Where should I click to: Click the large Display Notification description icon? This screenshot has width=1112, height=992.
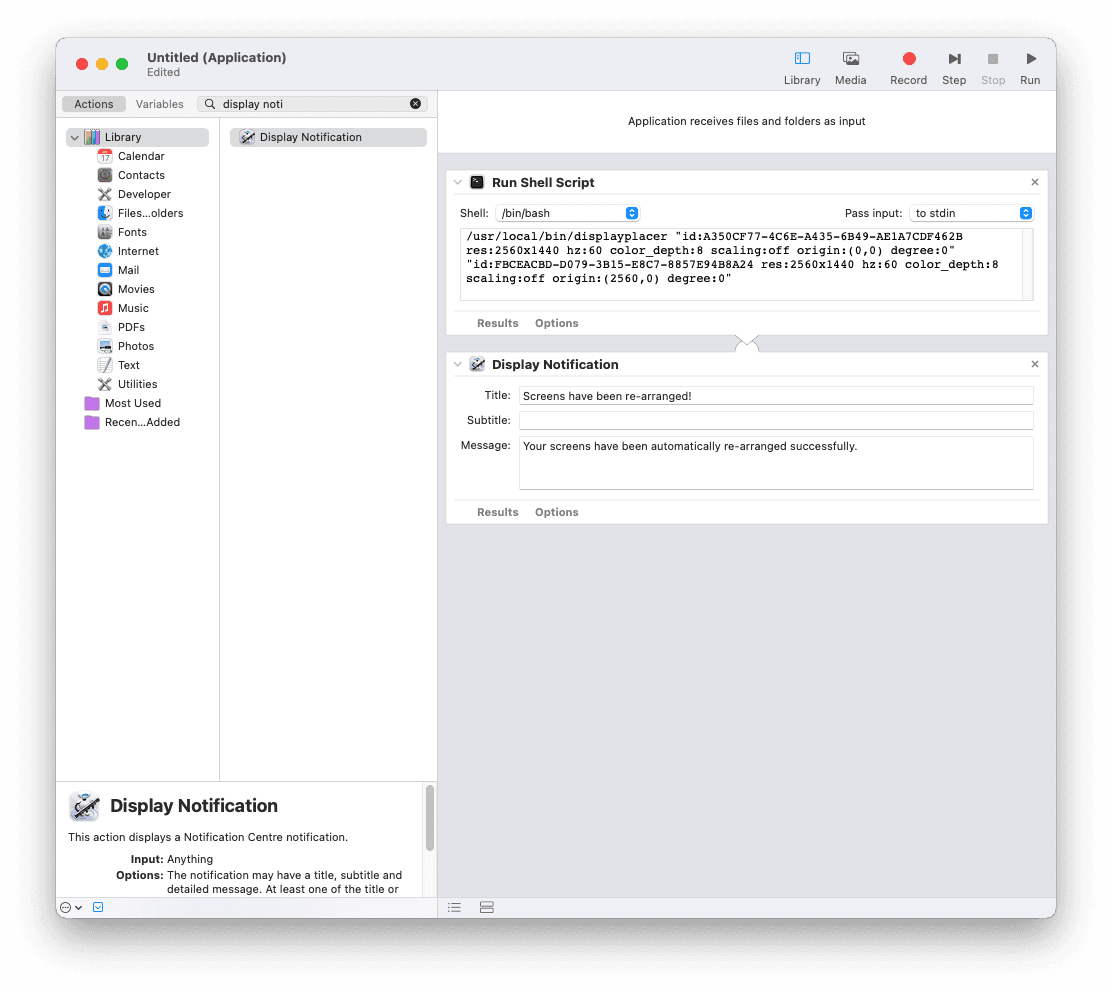pos(84,807)
